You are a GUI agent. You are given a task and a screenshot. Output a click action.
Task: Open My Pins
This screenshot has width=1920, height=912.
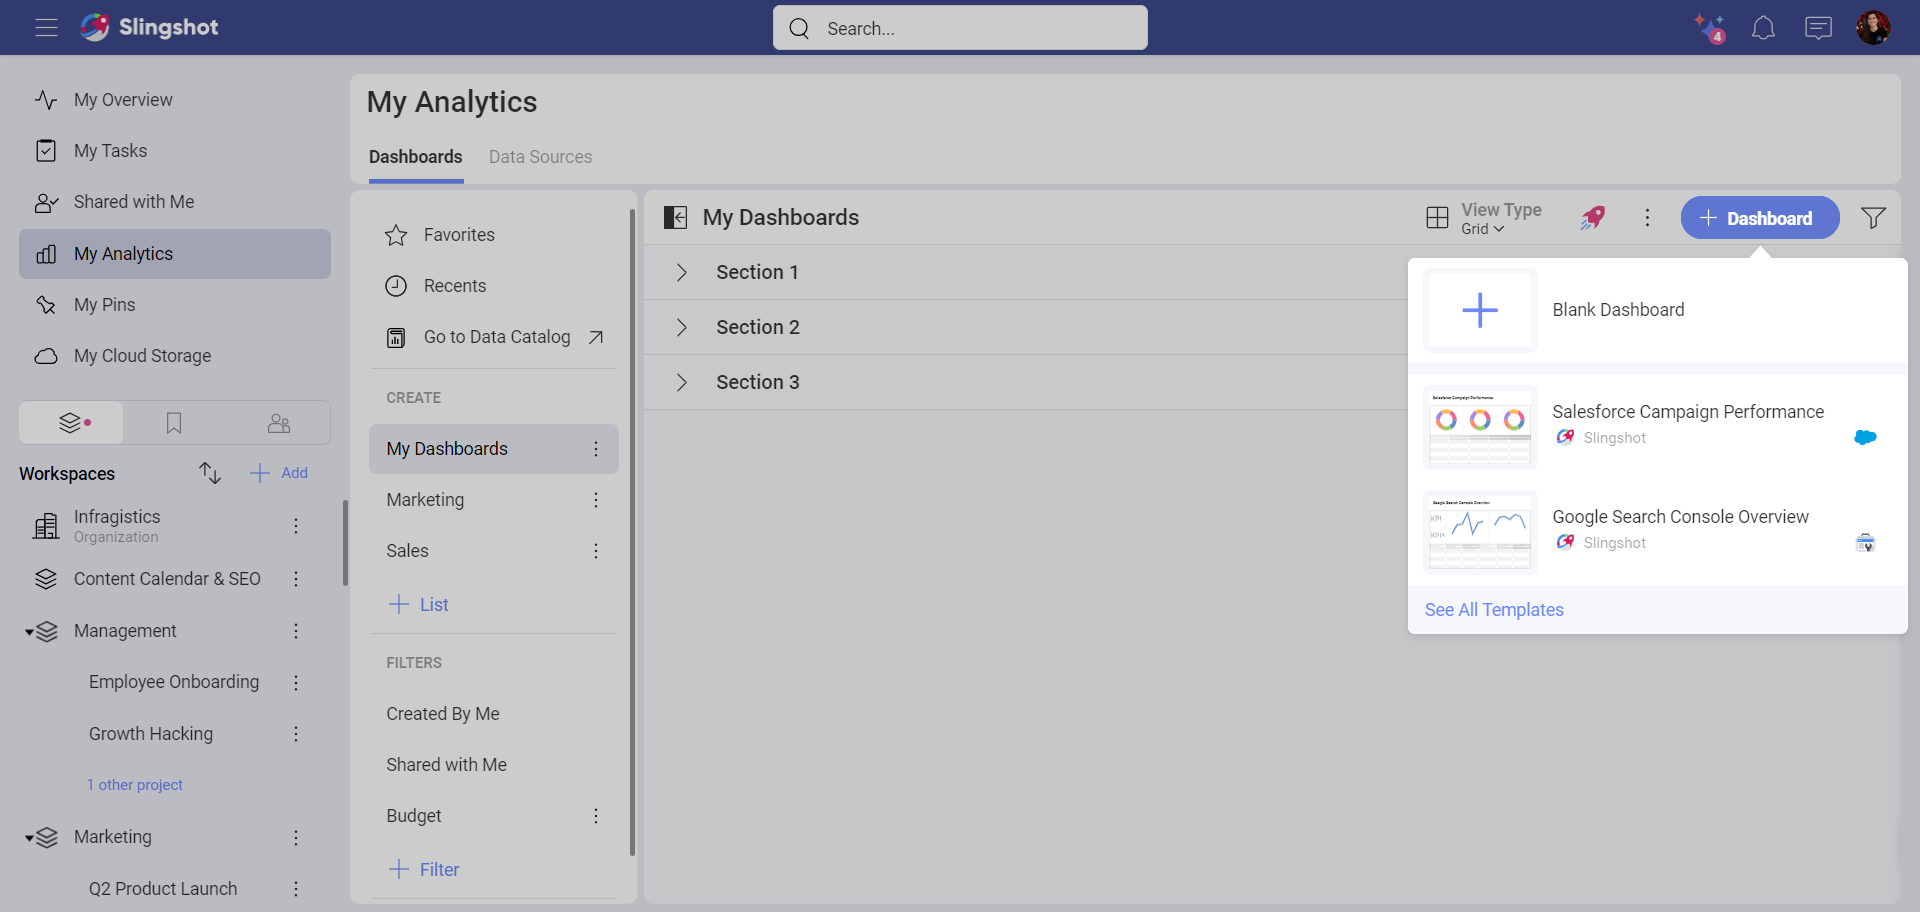point(175,305)
